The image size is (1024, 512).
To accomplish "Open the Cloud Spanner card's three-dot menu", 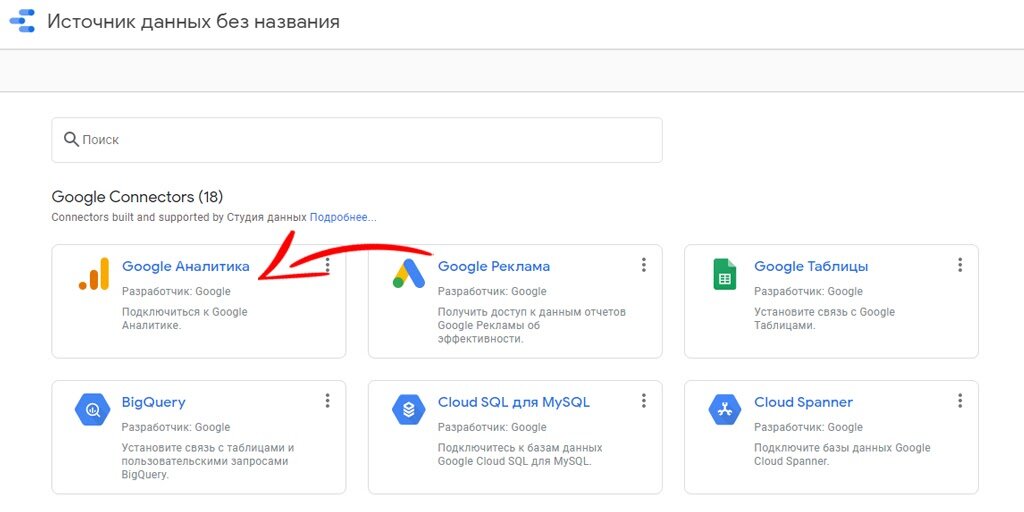I will tap(960, 400).
